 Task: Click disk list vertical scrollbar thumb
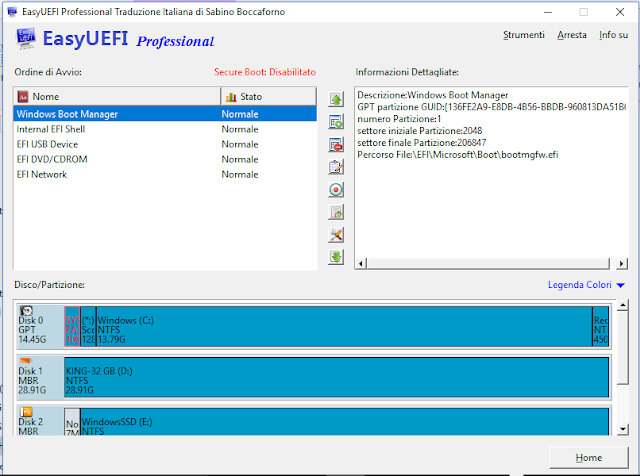pyautogui.click(x=622, y=348)
